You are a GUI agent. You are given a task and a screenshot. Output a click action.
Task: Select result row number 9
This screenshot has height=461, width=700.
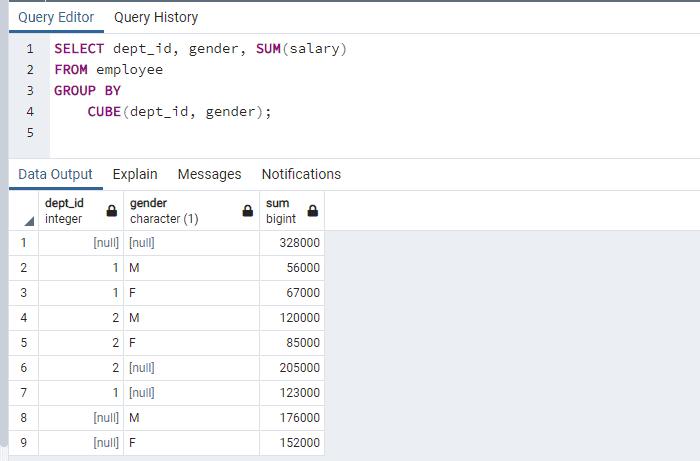click(23, 443)
